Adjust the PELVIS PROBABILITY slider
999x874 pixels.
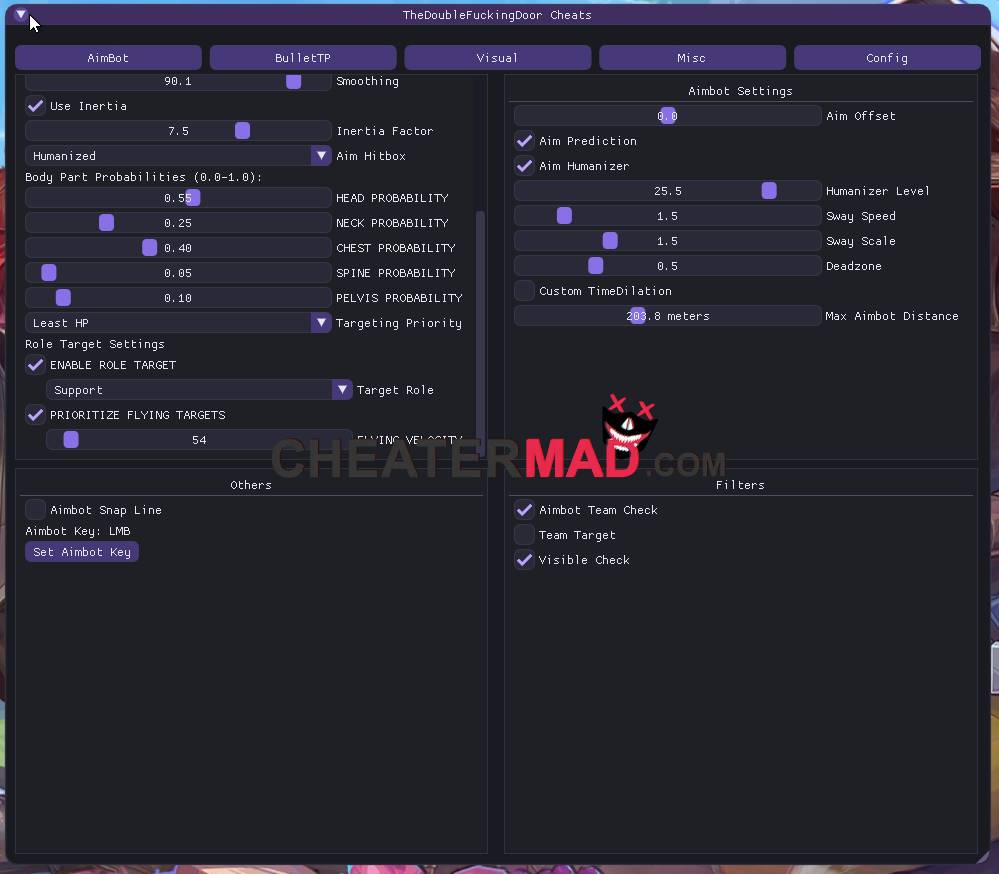pyautogui.click(x=178, y=297)
